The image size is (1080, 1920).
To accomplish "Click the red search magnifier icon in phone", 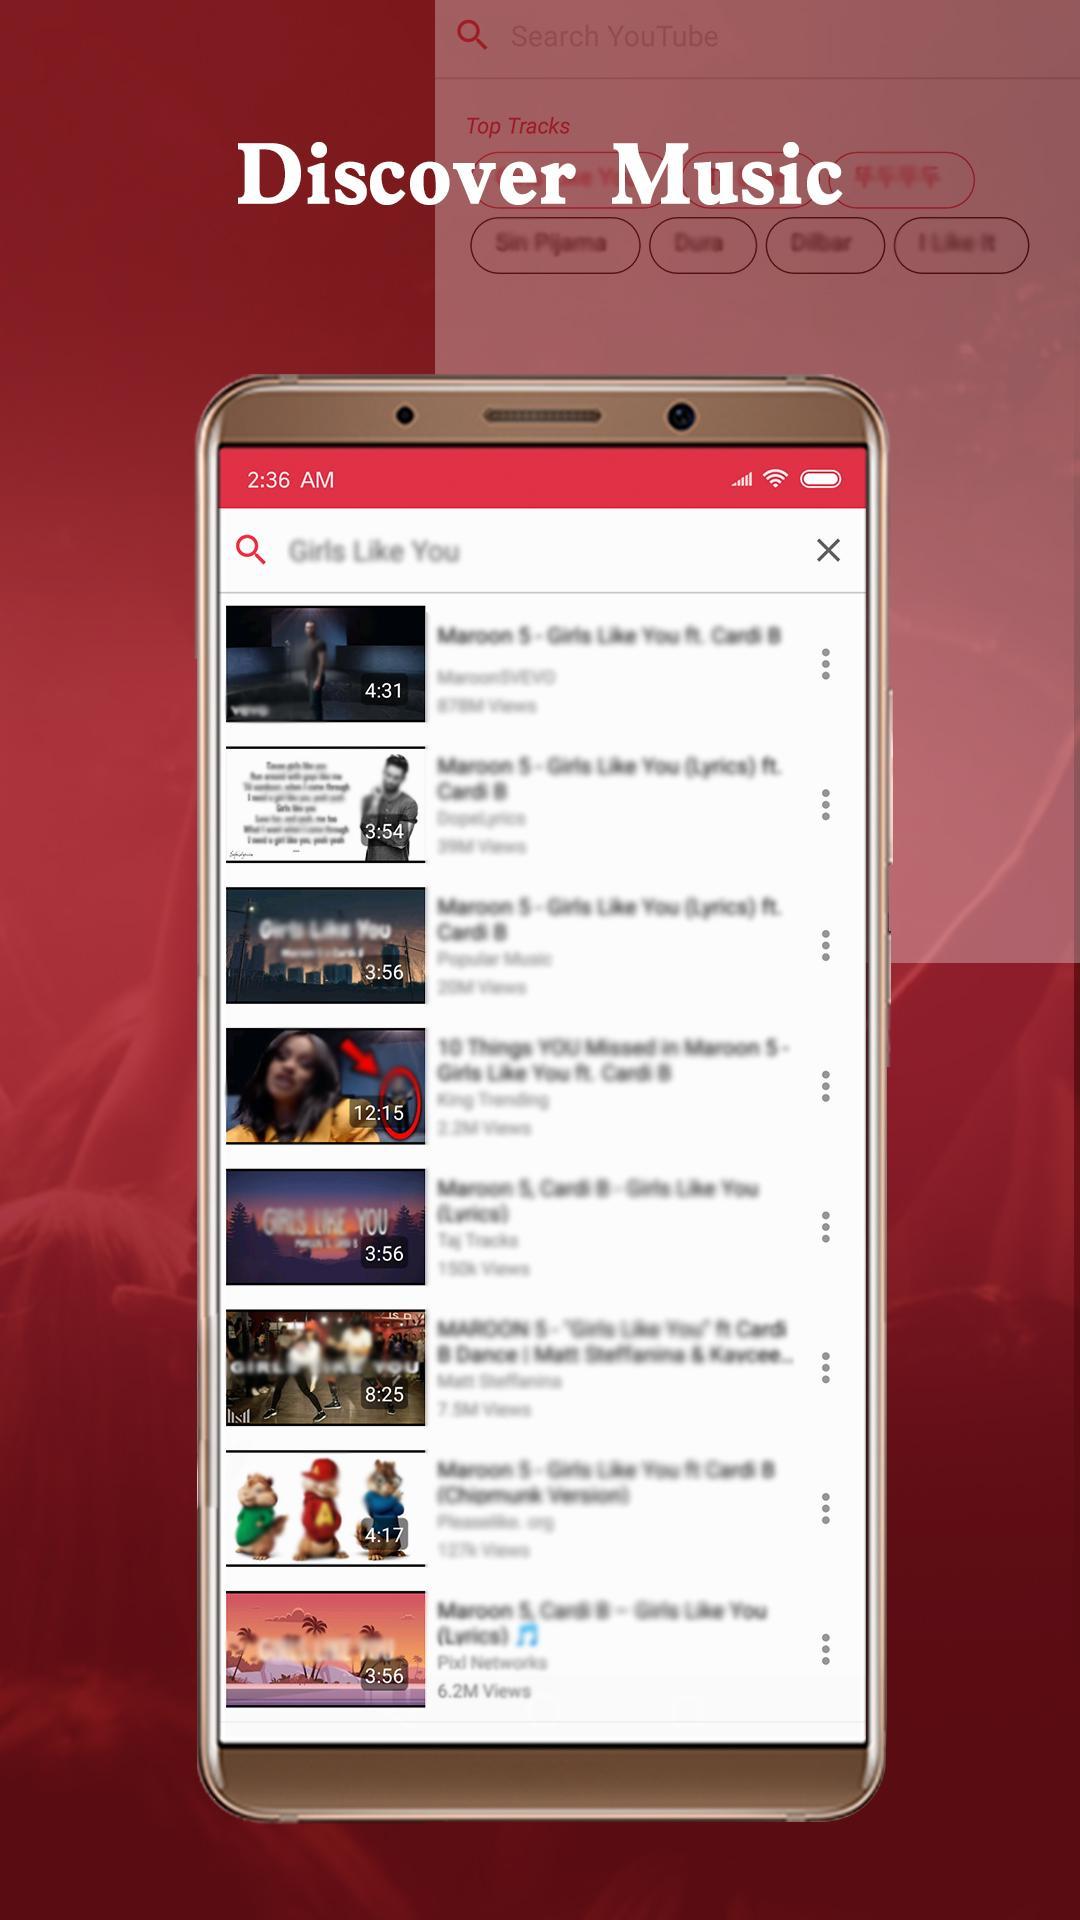I will coord(251,550).
